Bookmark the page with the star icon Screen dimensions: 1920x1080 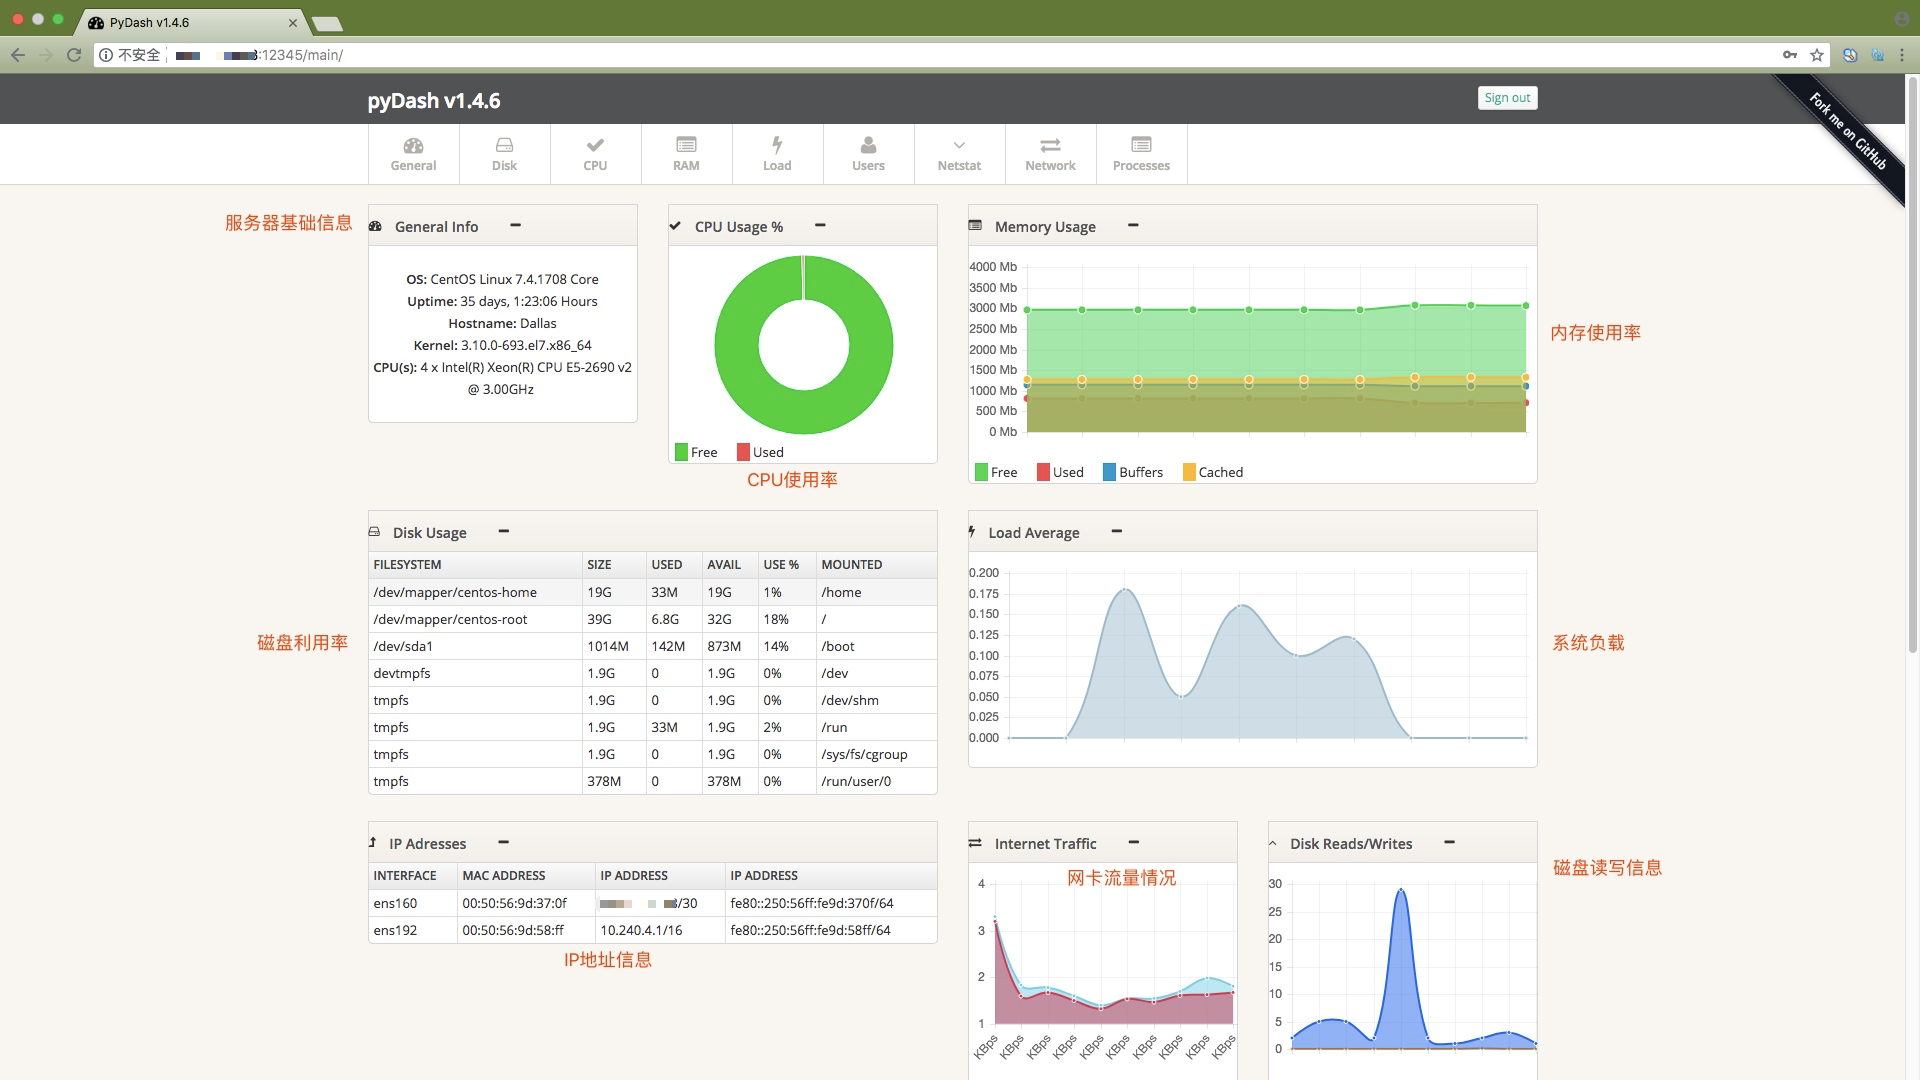[x=1817, y=55]
